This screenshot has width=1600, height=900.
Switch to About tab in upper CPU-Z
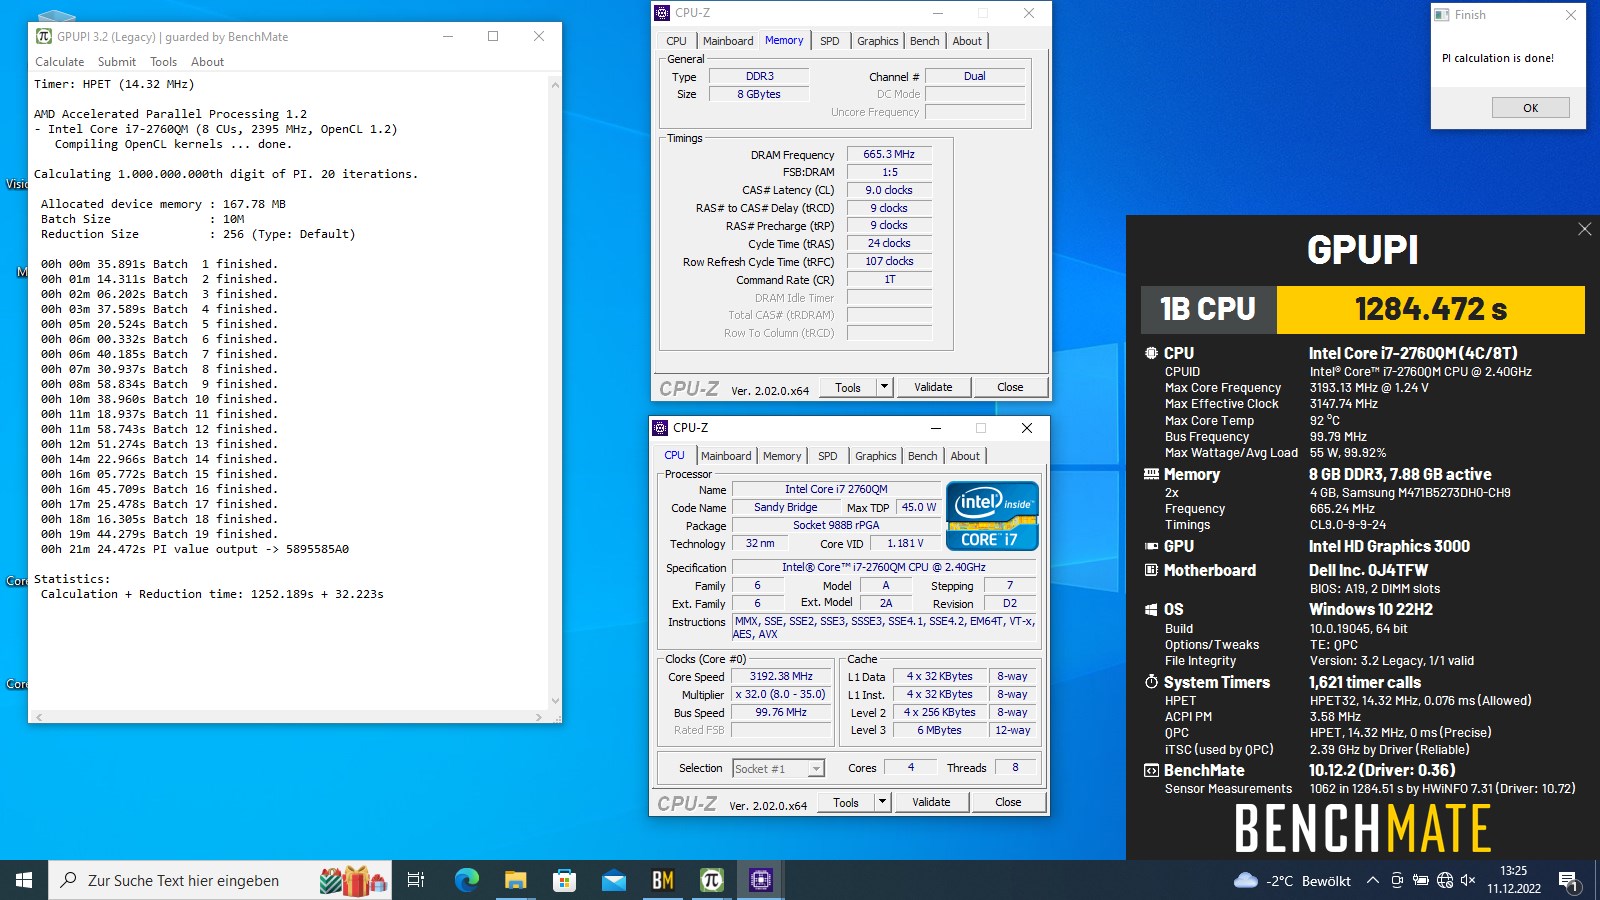(967, 41)
